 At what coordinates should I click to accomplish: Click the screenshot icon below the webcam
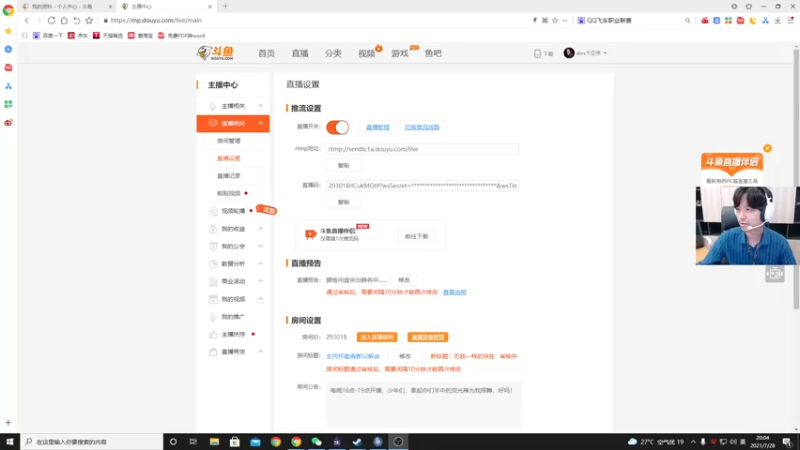(774, 274)
